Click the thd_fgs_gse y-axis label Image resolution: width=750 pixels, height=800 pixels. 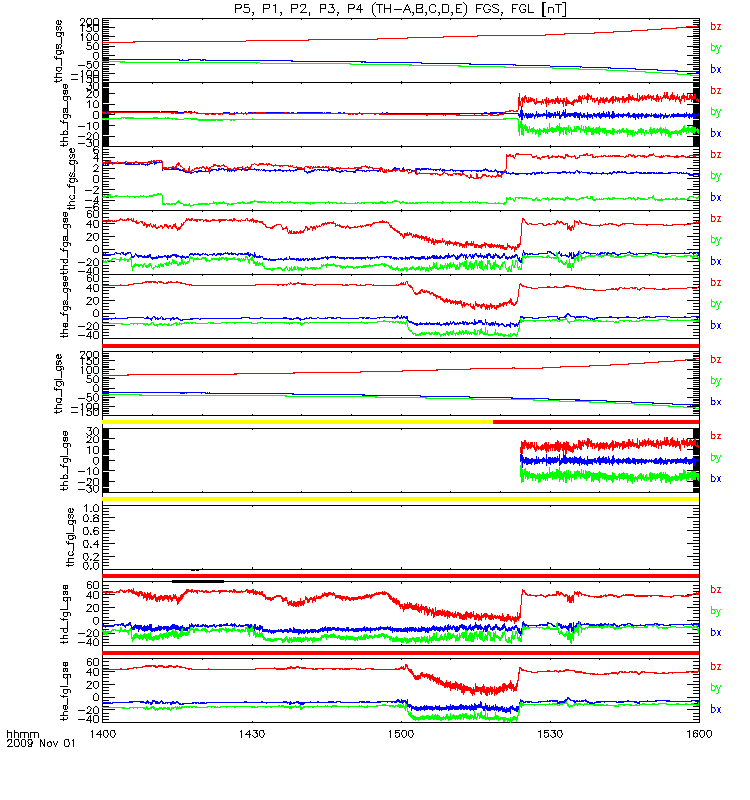pos(65,243)
